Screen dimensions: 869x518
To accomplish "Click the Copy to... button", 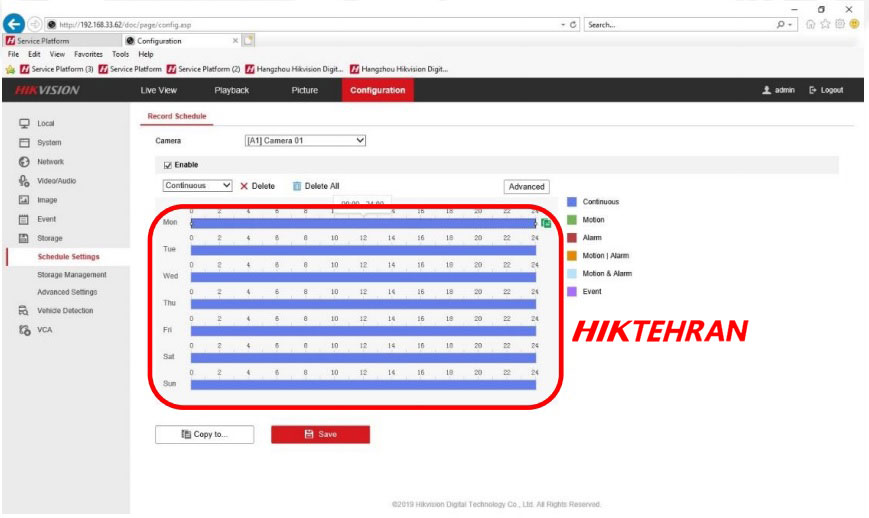I will click(205, 434).
